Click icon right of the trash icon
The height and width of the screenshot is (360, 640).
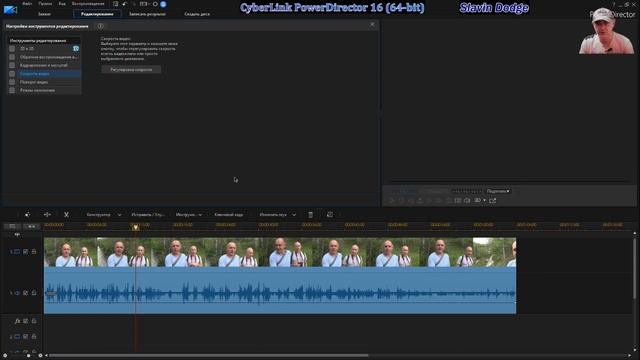point(330,214)
